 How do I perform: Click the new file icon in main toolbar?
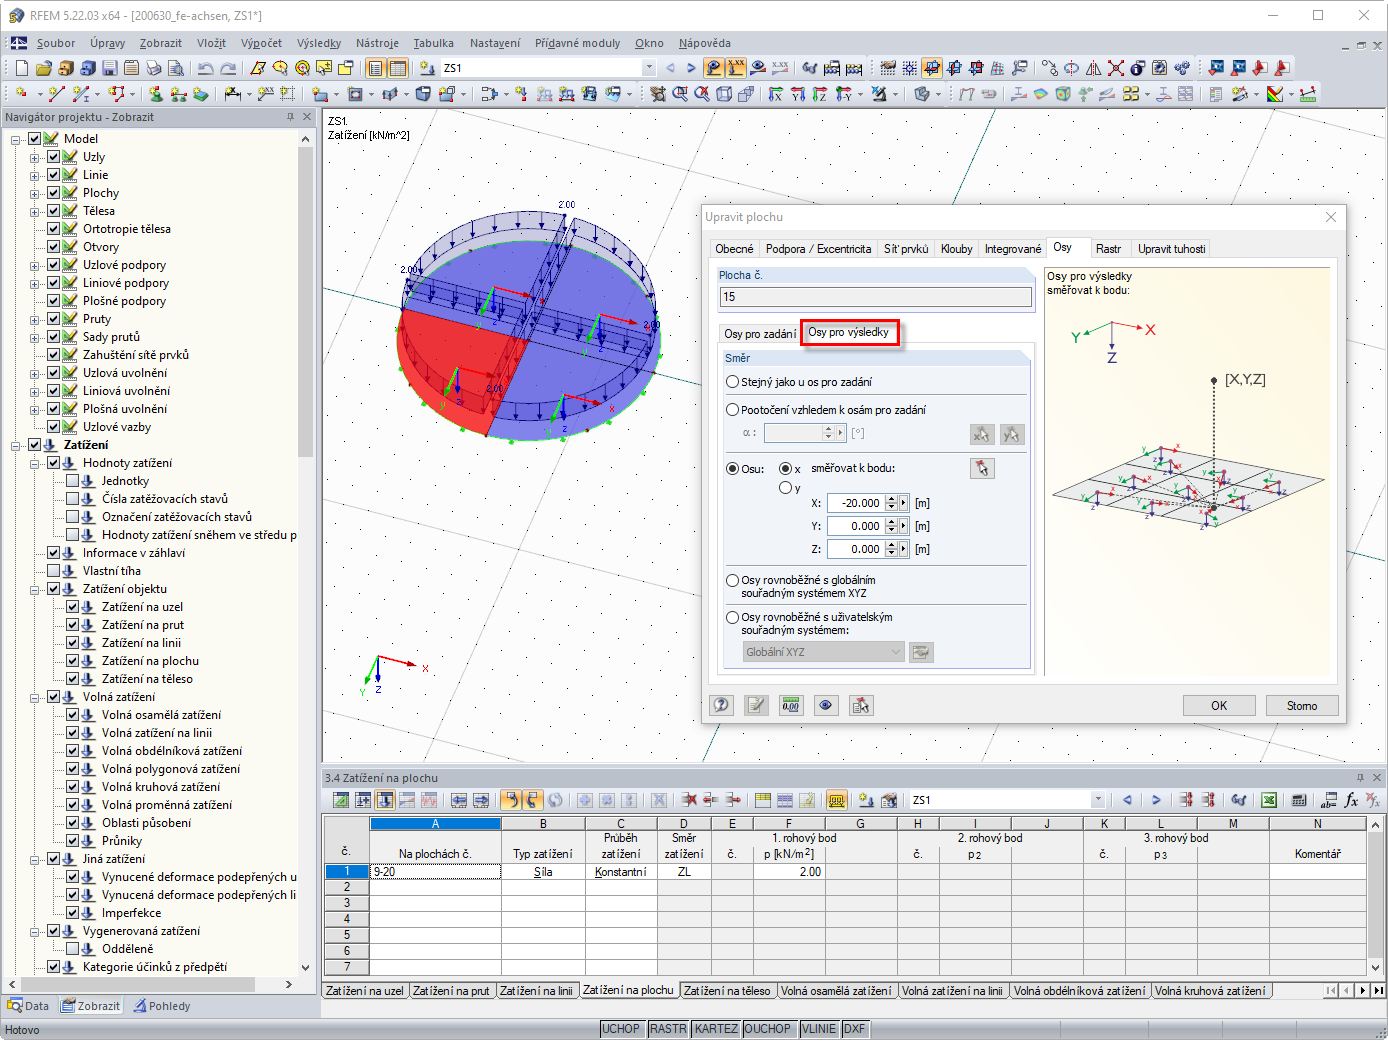pos(21,68)
